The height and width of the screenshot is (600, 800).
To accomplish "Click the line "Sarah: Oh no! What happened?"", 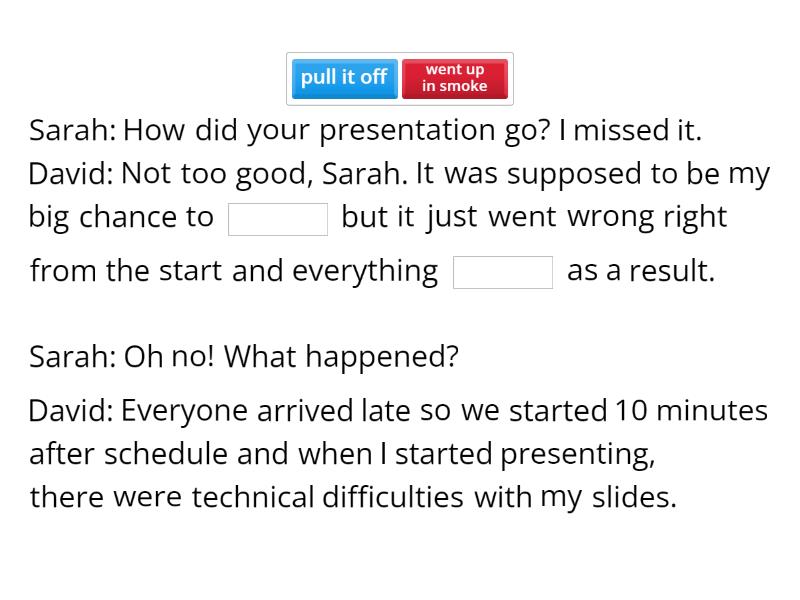I will (244, 357).
